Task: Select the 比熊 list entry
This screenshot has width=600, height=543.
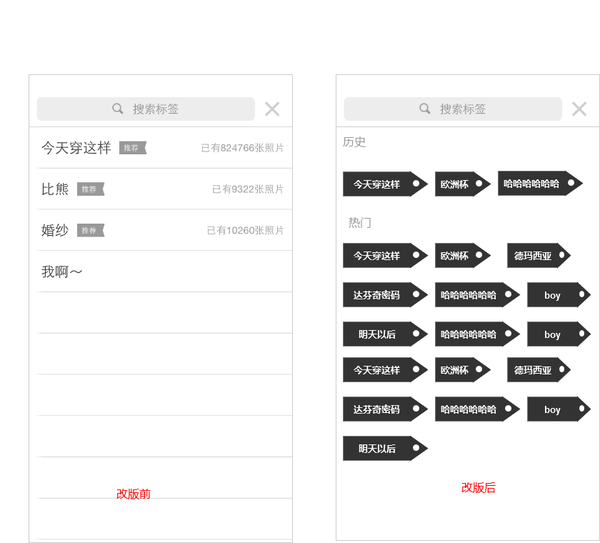Action: click(x=55, y=189)
